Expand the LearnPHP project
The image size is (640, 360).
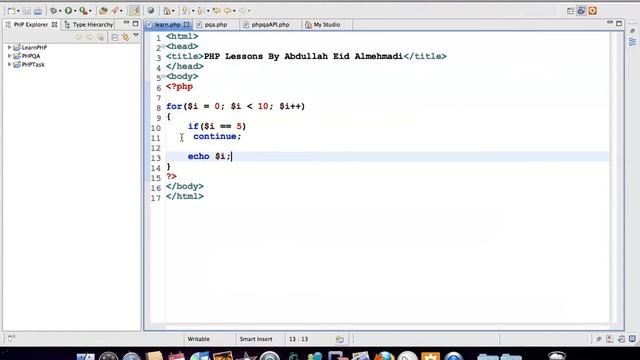tap(9, 47)
